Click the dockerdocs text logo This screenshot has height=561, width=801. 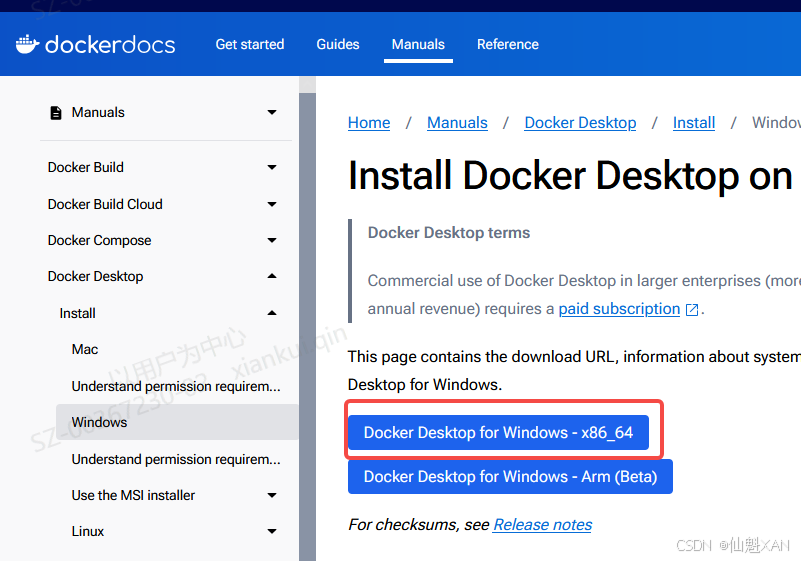coord(110,44)
